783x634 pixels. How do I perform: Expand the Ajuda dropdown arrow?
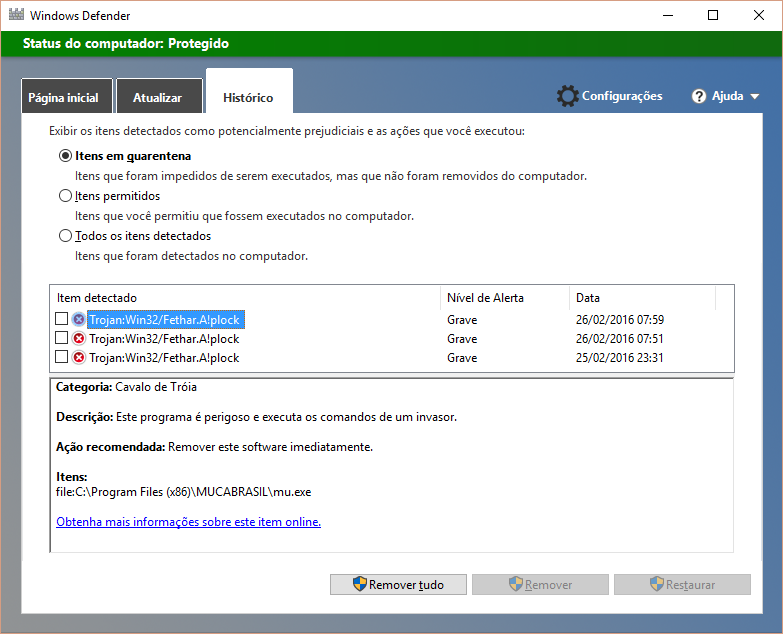(754, 97)
